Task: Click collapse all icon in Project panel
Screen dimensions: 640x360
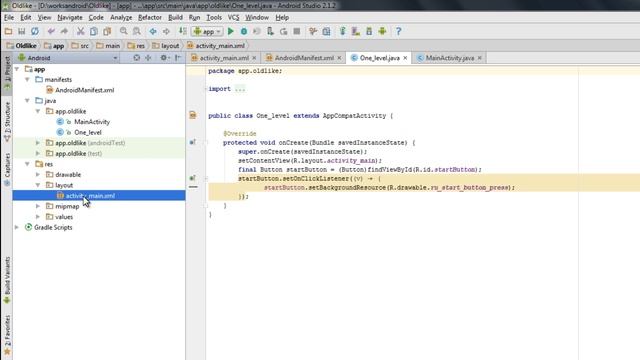Action: click(148, 58)
